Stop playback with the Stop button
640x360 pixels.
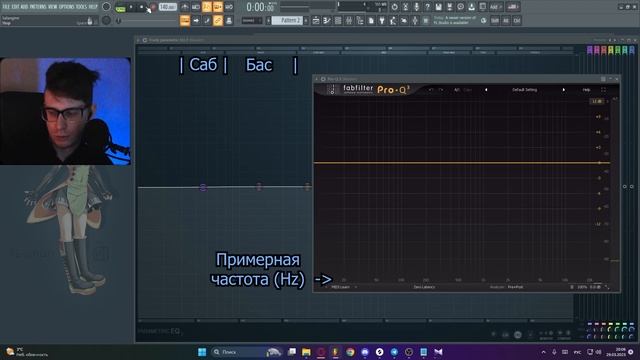[142, 7]
